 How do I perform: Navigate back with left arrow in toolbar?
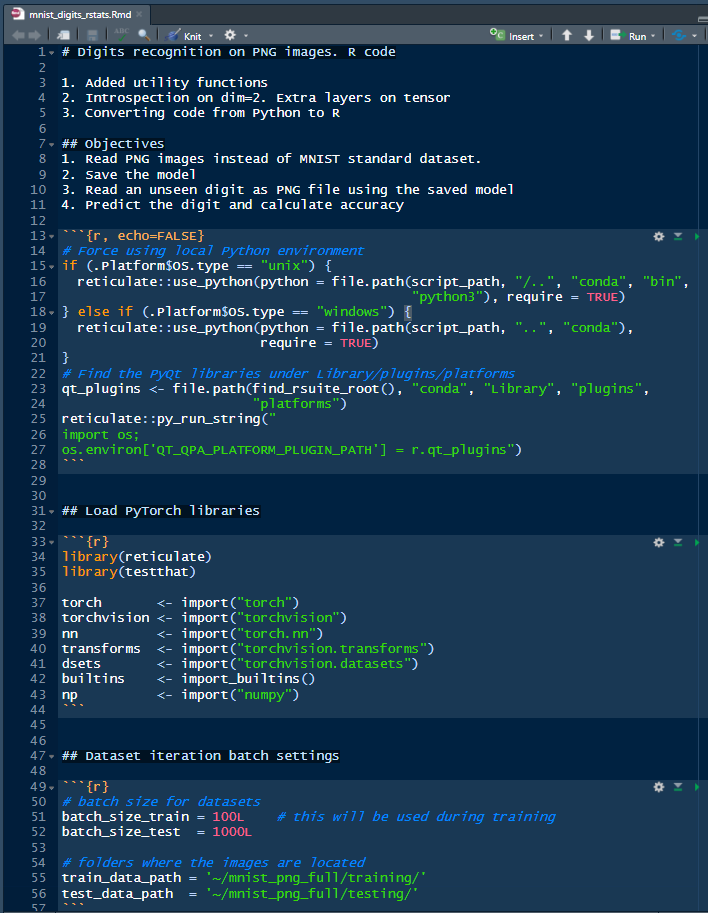(x=19, y=35)
